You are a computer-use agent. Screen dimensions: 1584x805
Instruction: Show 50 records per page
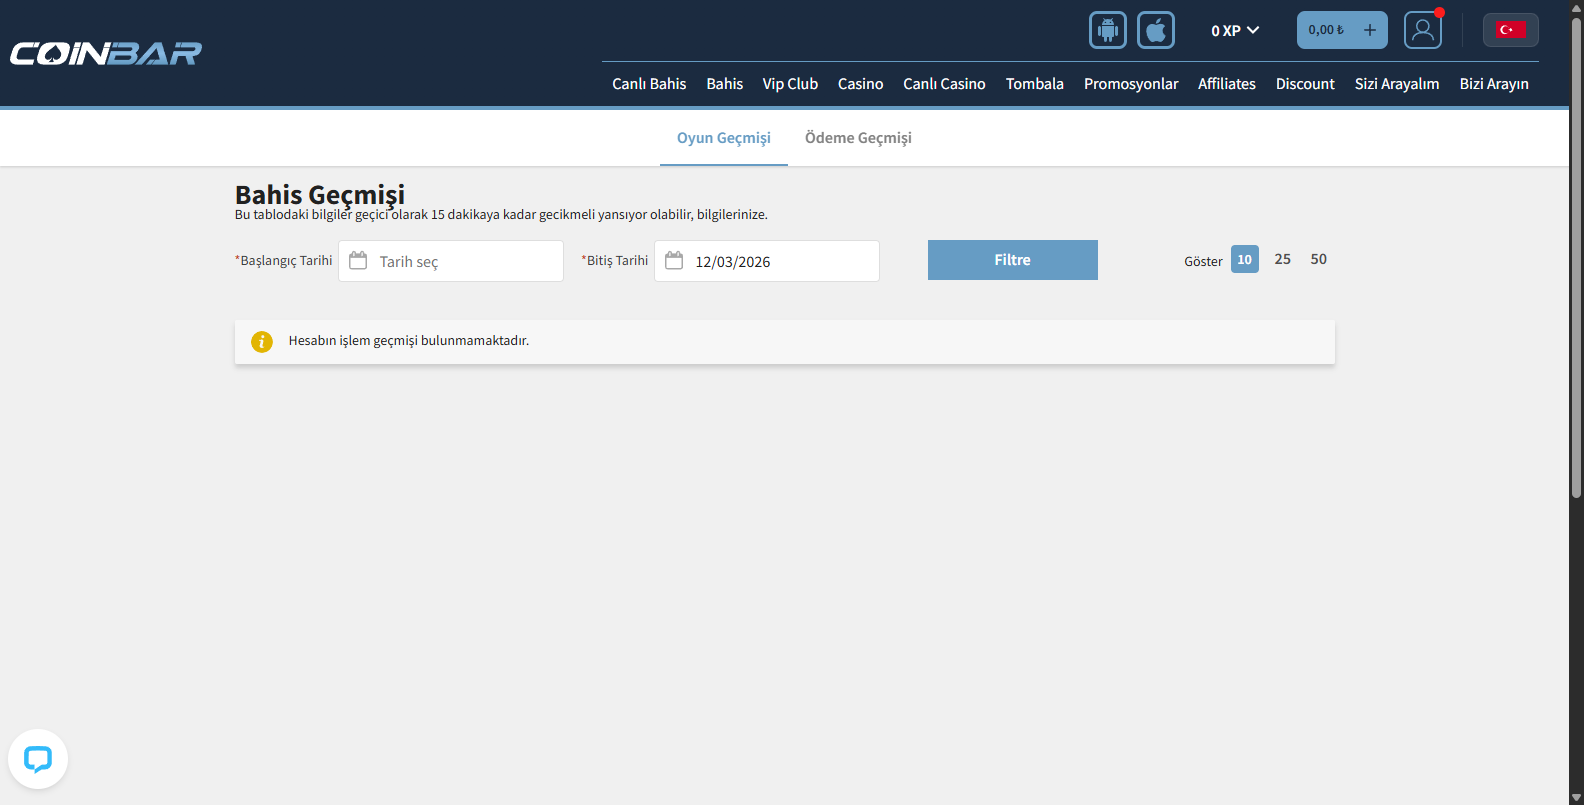pos(1319,259)
